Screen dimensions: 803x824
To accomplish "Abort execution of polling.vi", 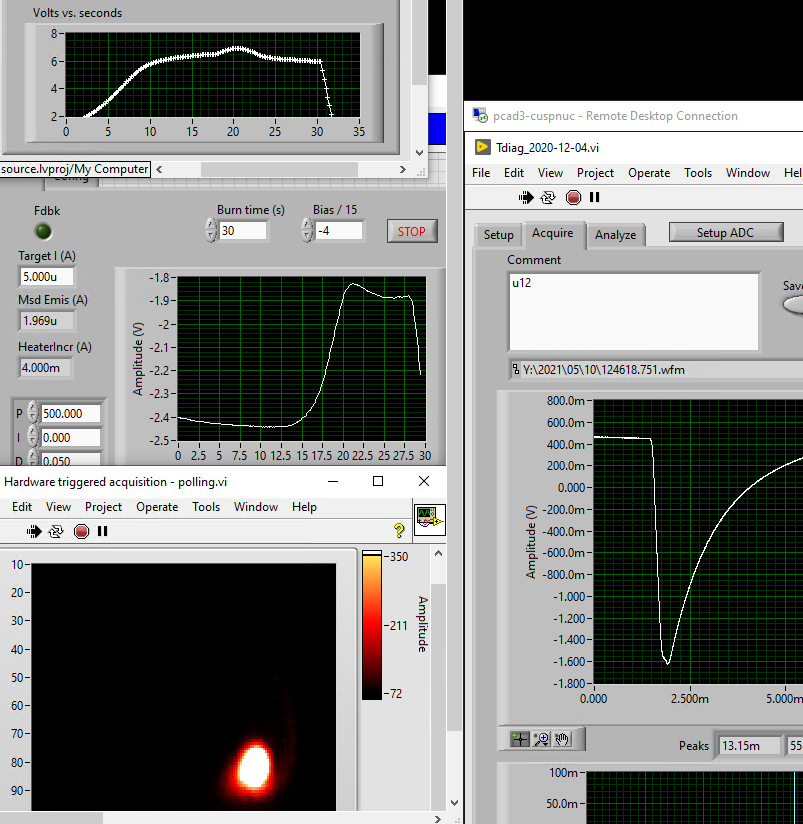I will click(82, 532).
